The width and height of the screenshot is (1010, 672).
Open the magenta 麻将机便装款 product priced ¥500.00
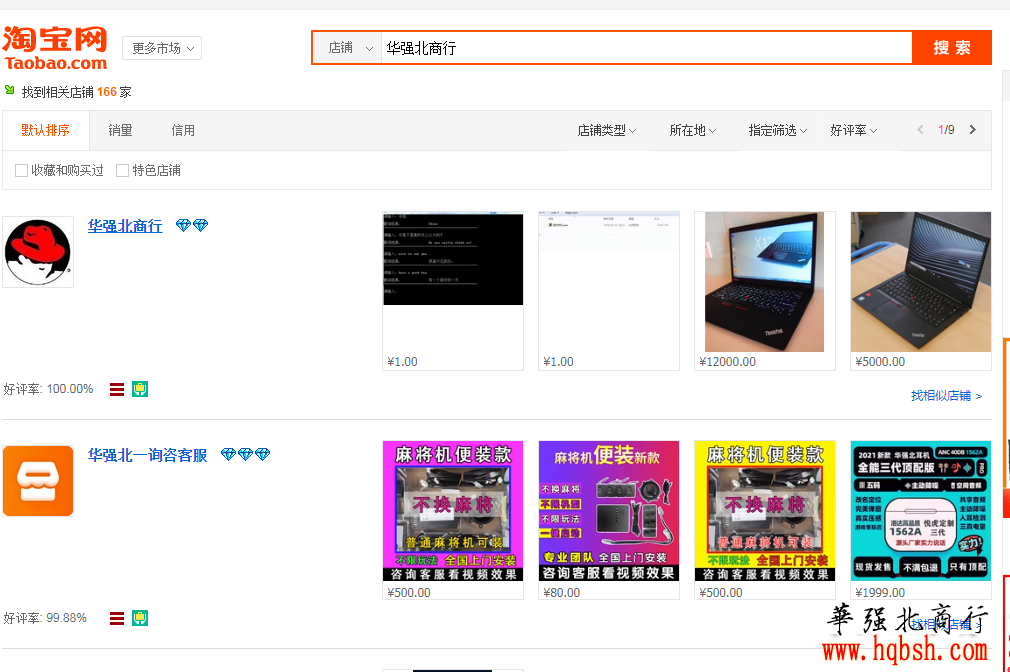point(453,511)
